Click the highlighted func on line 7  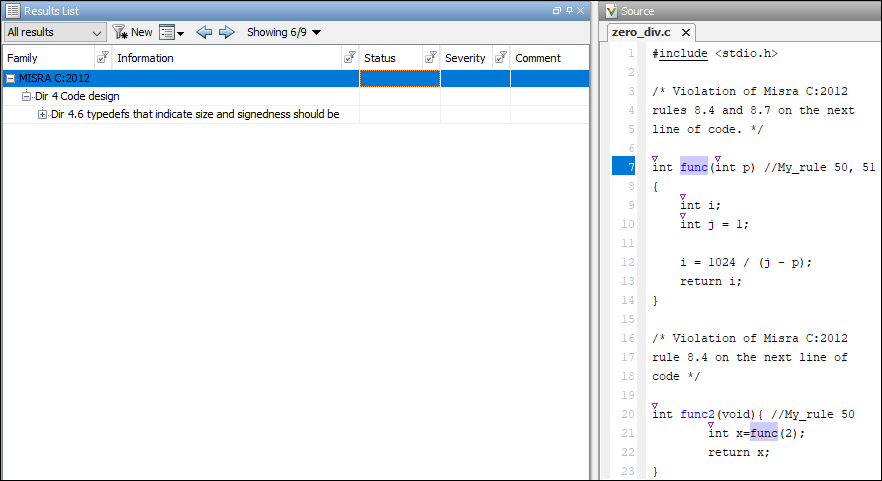tap(694, 167)
